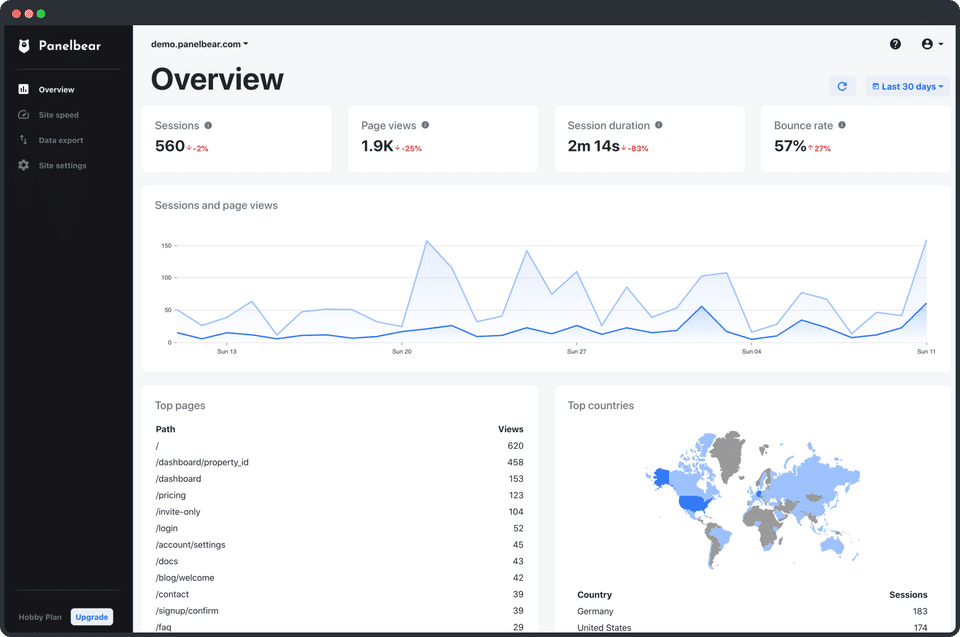Open Site speed in the sidebar
Screen dimensions: 960x637
point(59,115)
